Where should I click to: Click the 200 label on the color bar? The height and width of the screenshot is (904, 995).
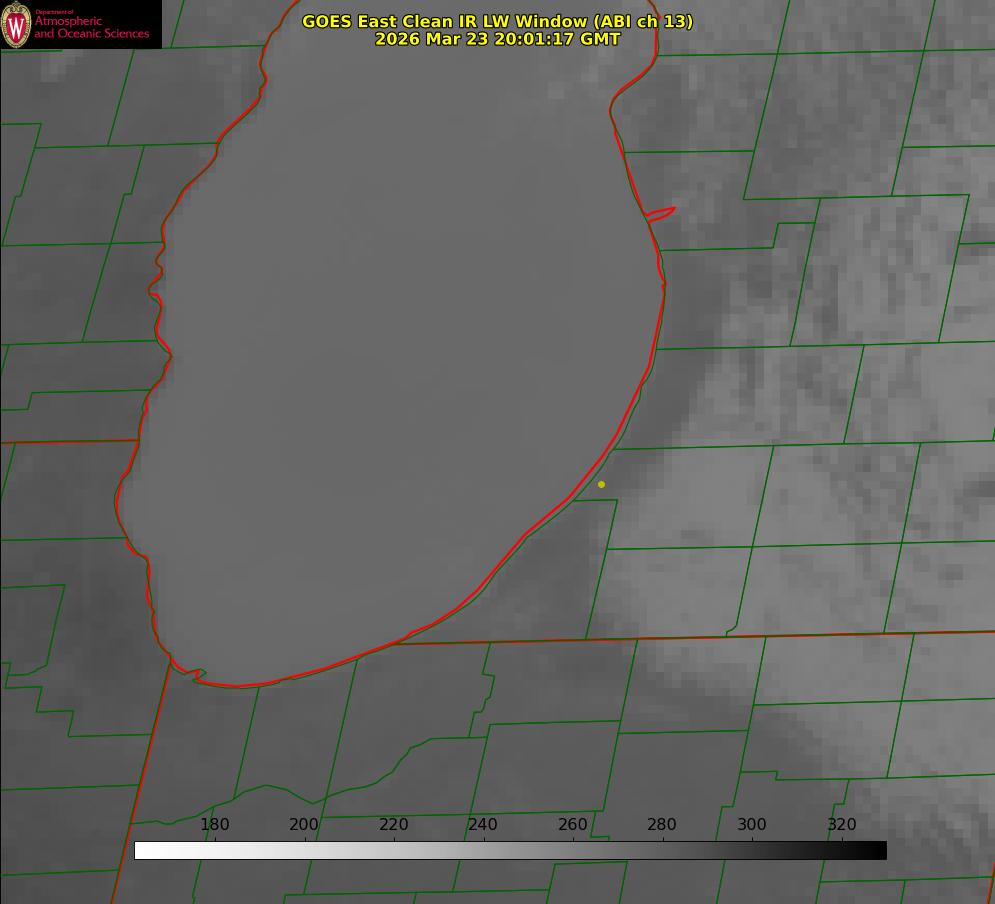(x=304, y=825)
